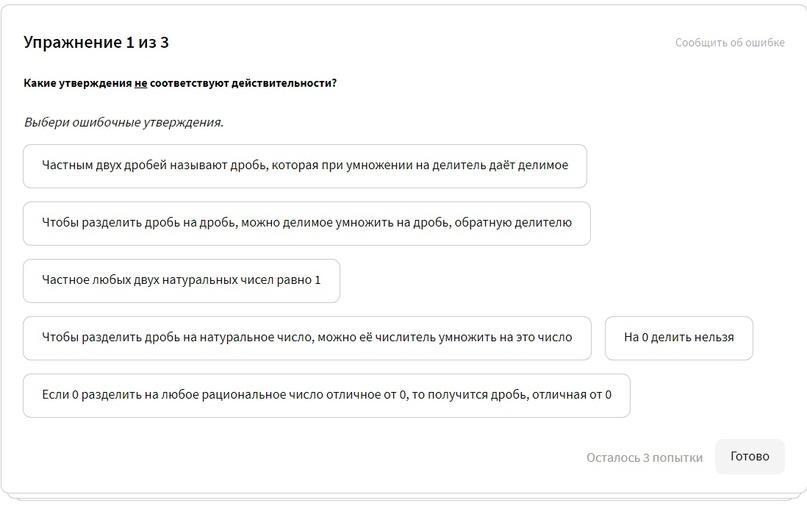807x506 pixels.
Task: Click the "Упражнение 1 из 3" heading
Action: pos(96,42)
